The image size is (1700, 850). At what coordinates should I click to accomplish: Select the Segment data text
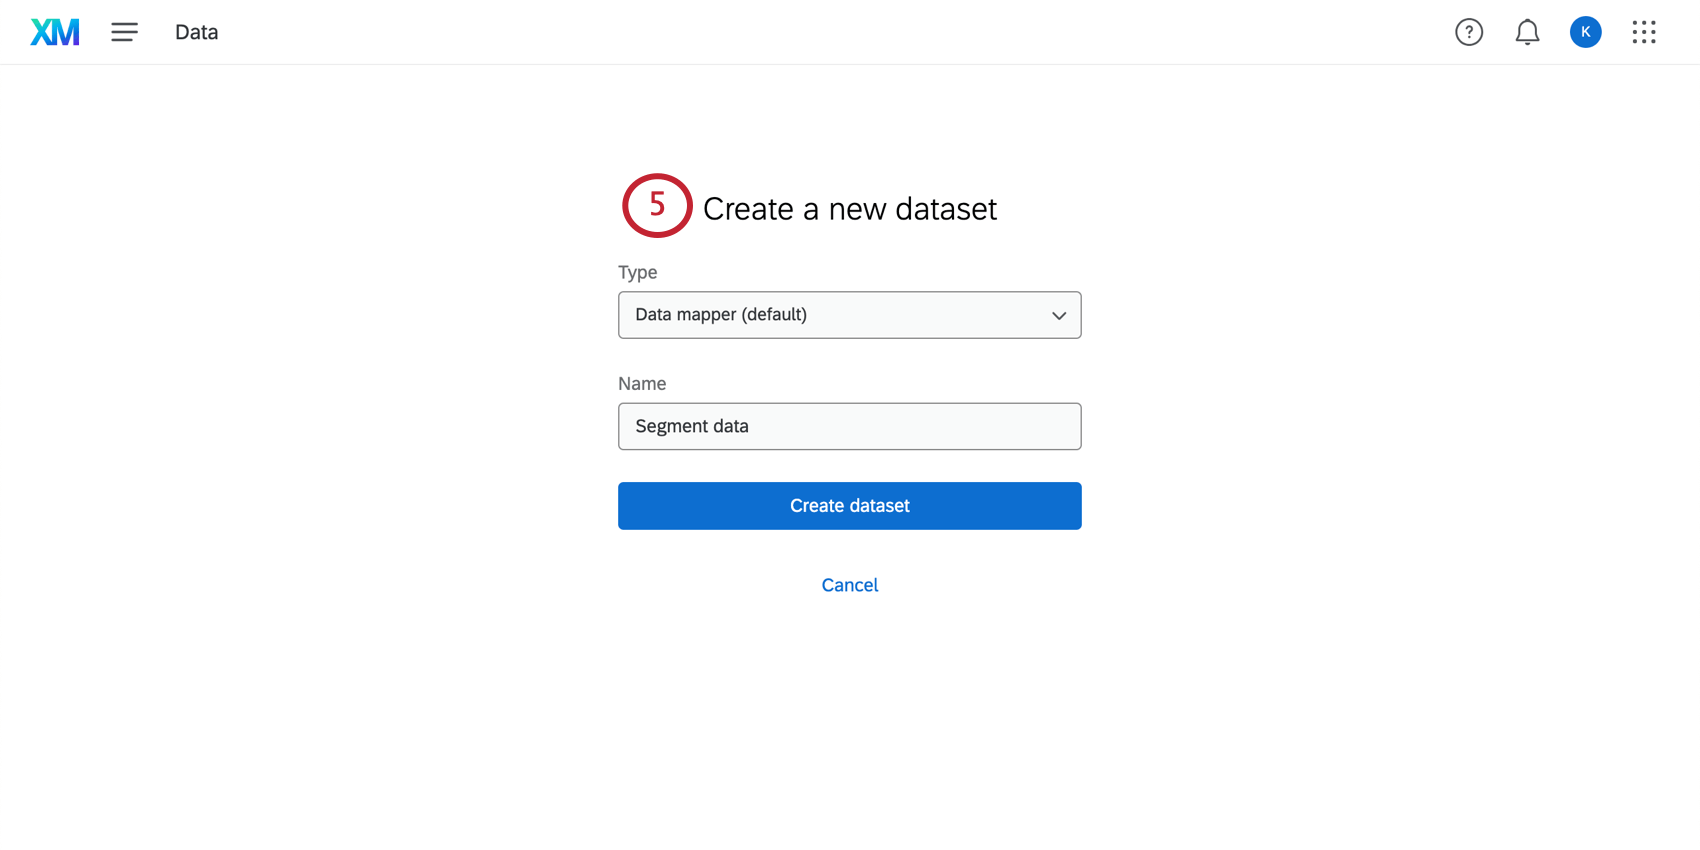point(691,425)
